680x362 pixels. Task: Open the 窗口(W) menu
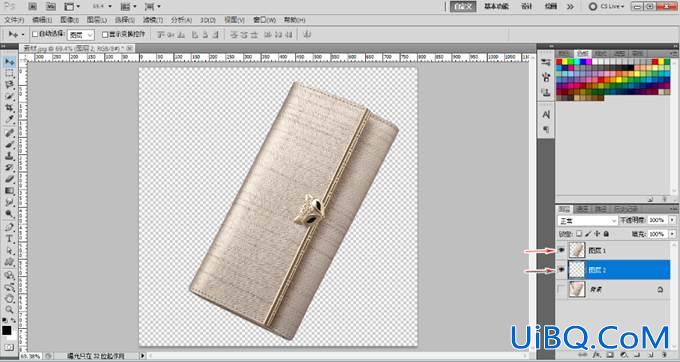point(264,20)
